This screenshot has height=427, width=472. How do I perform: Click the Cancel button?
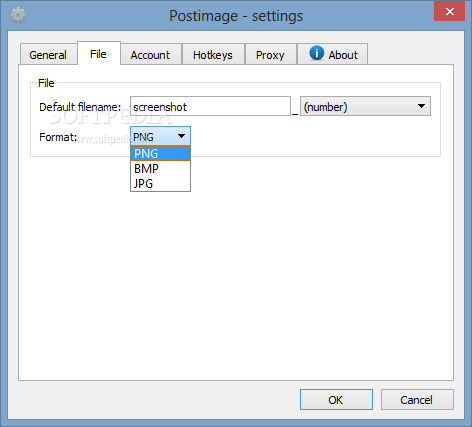pos(417,400)
